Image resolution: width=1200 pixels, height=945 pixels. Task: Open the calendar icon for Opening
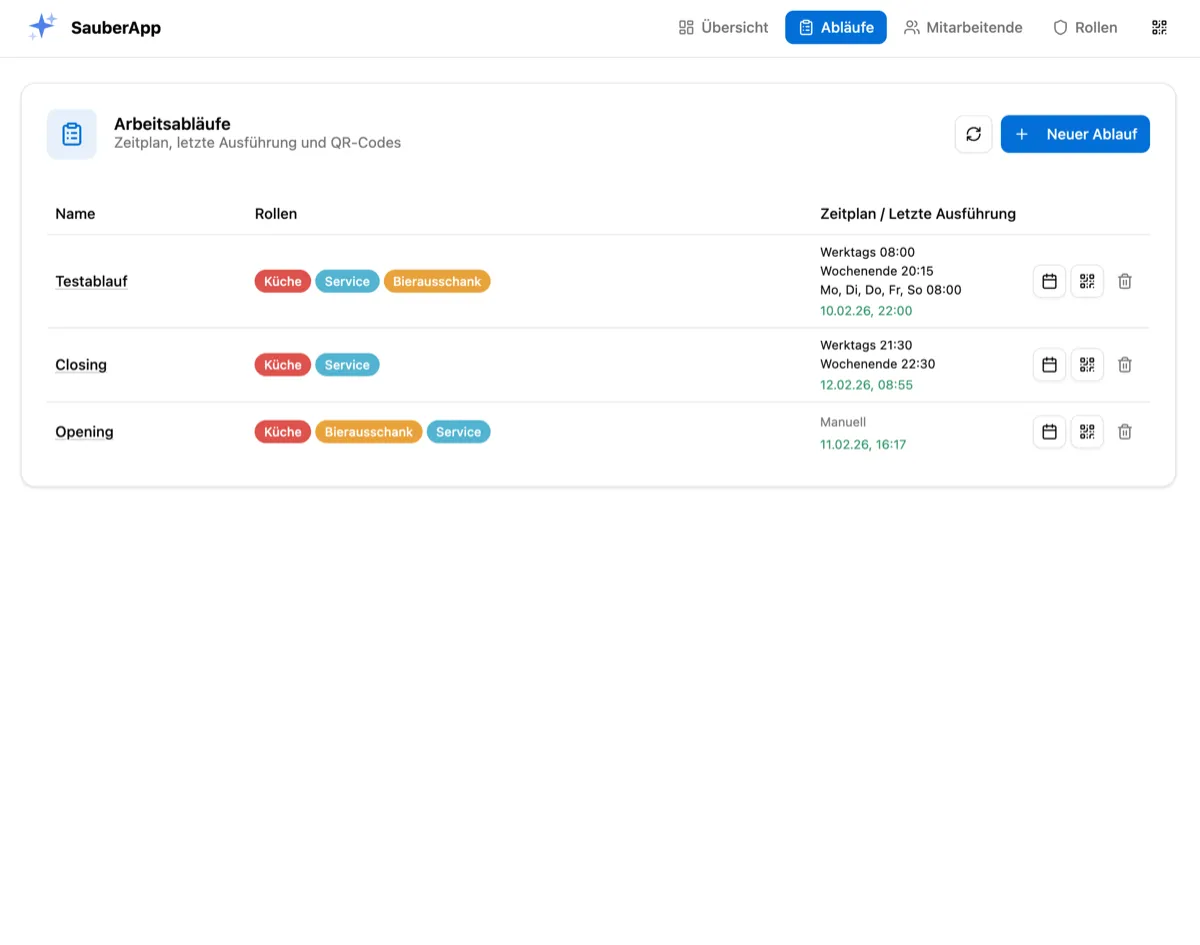[x=1048, y=431]
